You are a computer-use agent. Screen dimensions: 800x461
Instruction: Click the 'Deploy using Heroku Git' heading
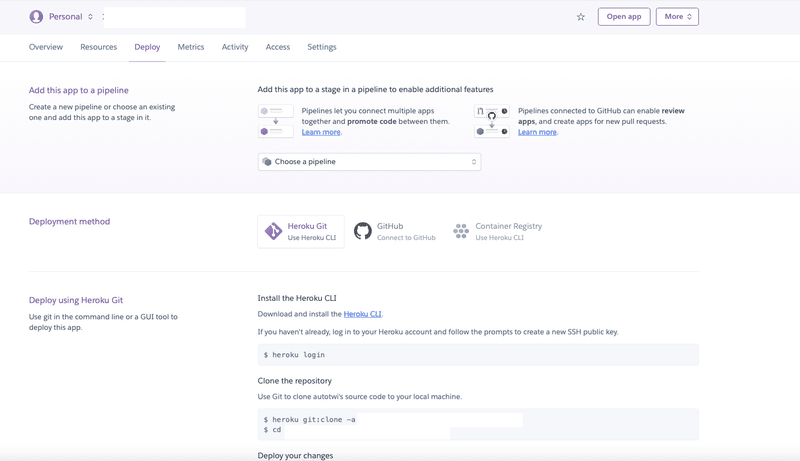[76, 300]
